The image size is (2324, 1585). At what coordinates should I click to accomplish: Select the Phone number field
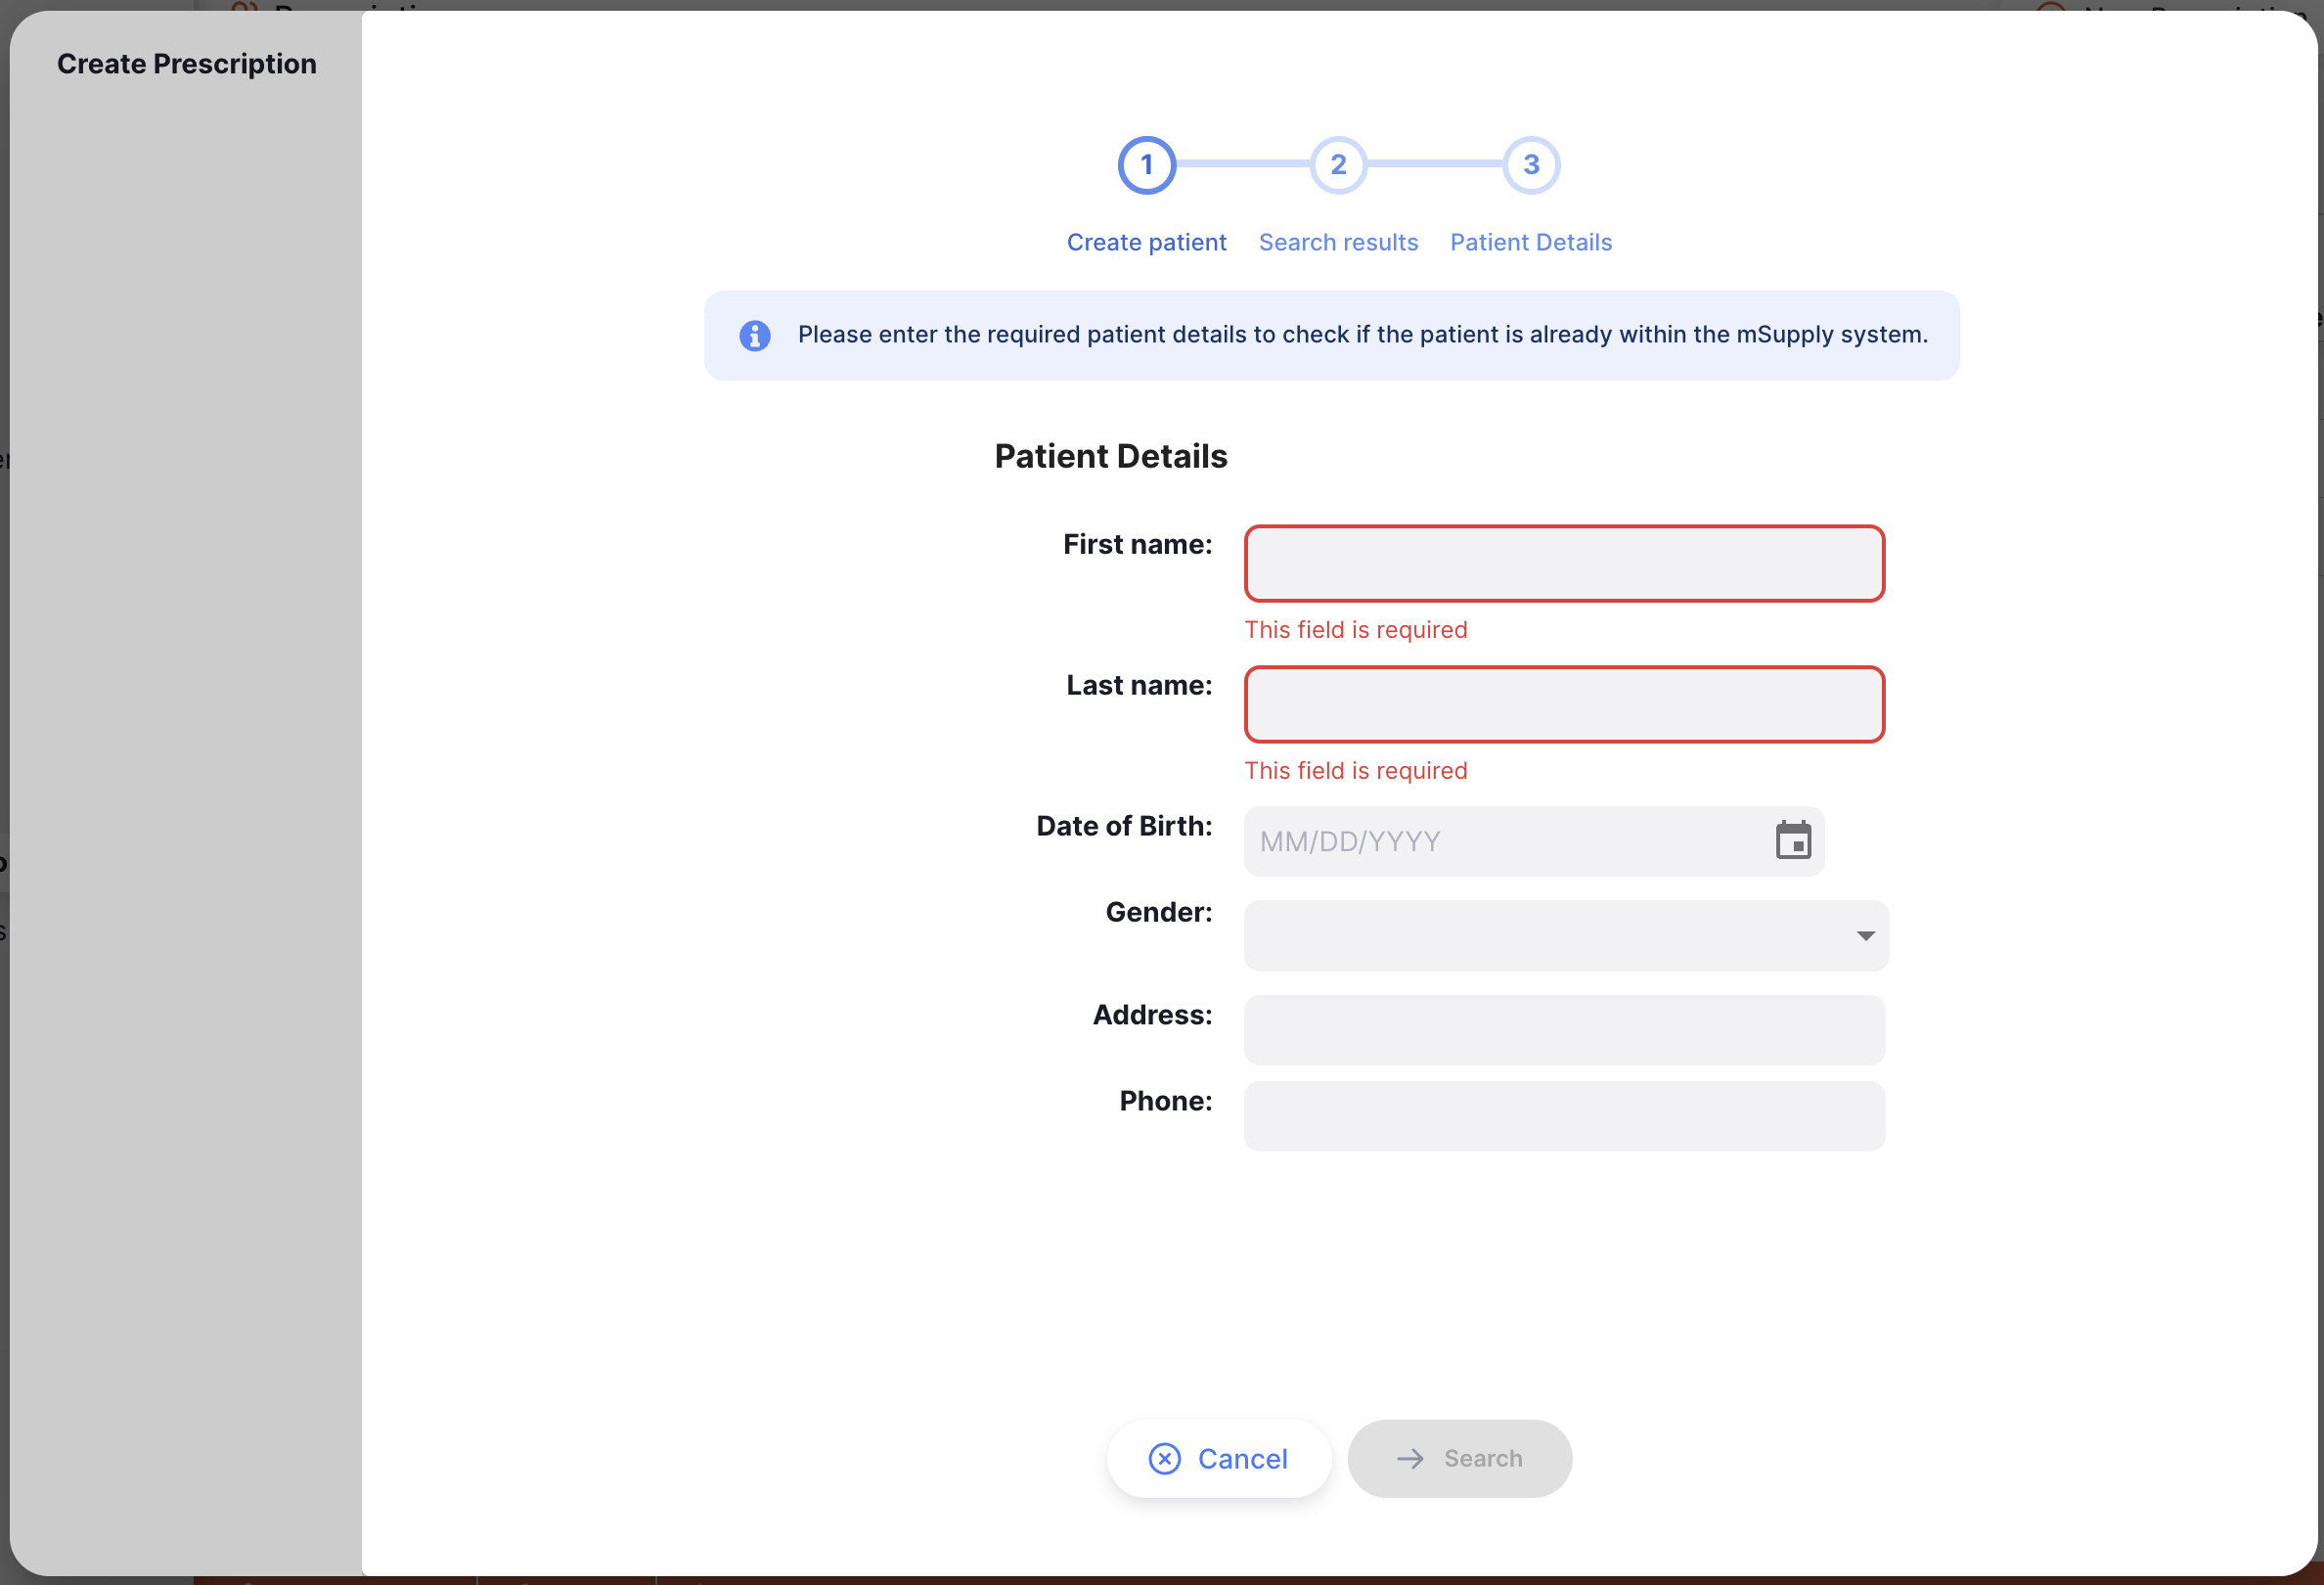1564,1116
